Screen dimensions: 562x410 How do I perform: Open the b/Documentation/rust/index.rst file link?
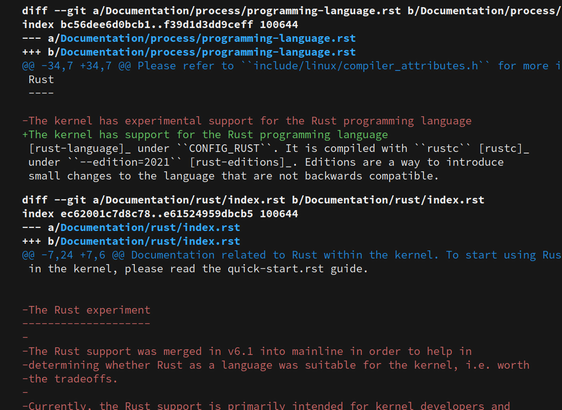pos(150,241)
